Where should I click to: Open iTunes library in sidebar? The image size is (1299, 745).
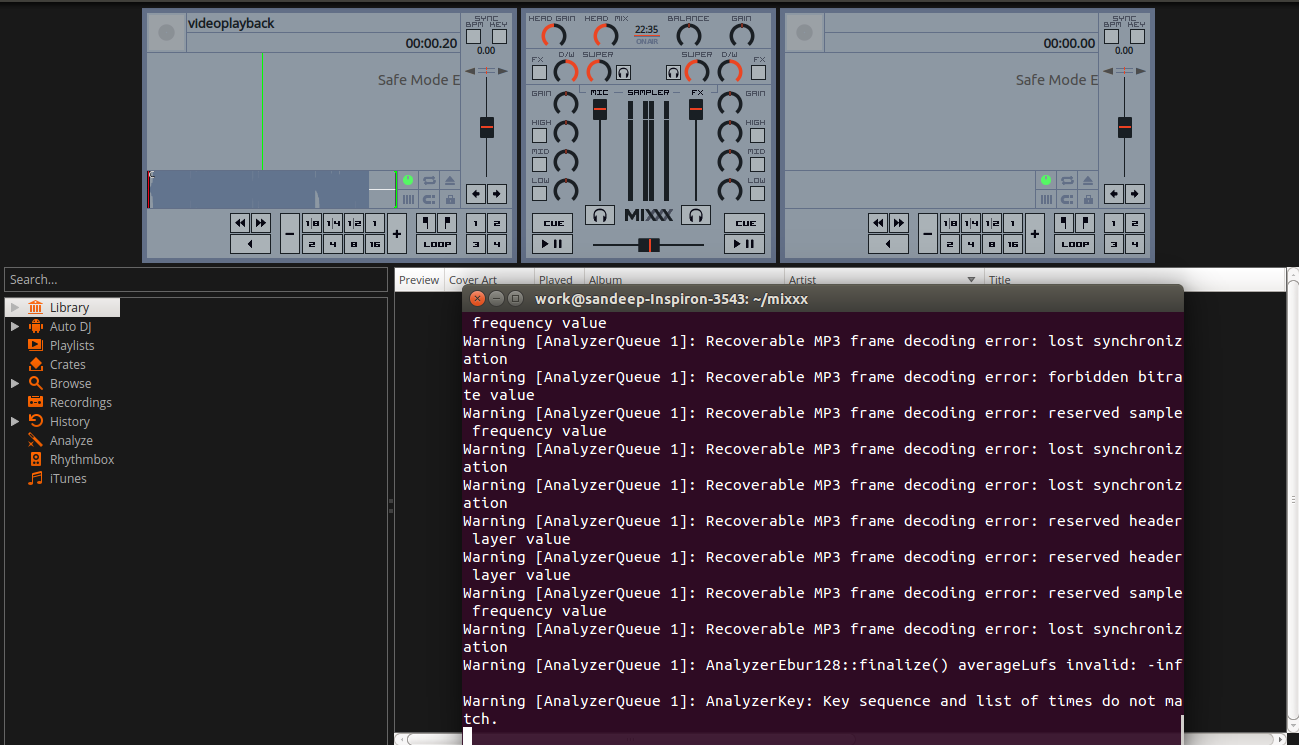68,478
